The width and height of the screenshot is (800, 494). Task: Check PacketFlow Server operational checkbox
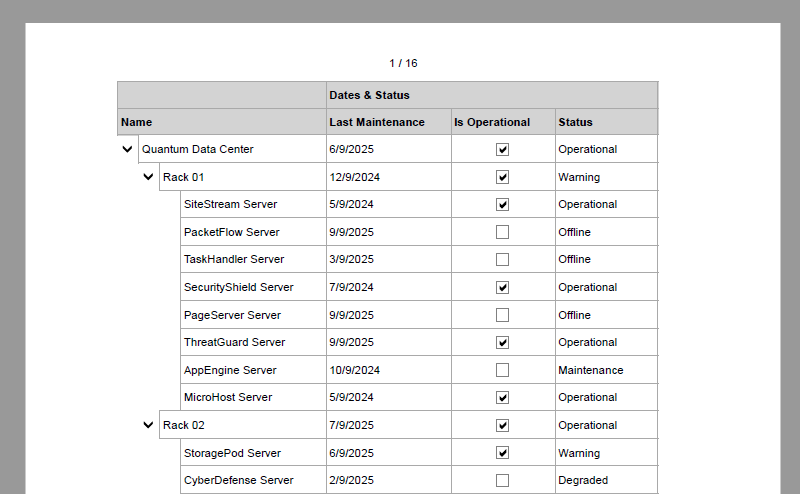(503, 232)
